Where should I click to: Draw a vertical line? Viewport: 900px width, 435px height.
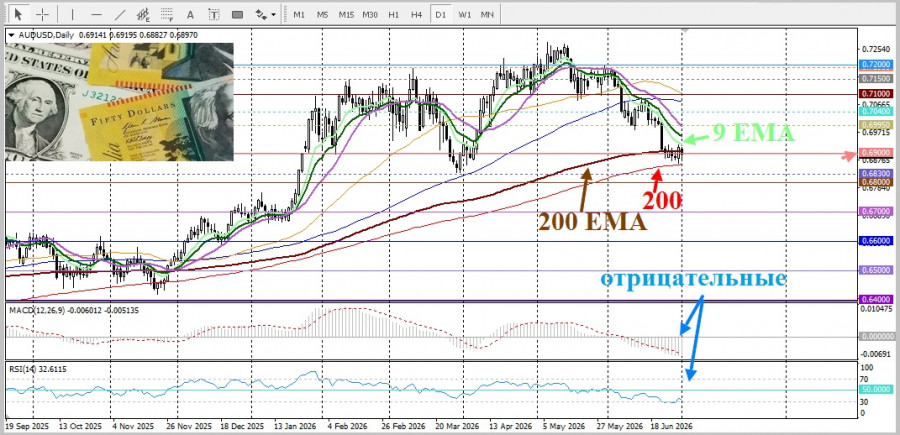[72, 14]
